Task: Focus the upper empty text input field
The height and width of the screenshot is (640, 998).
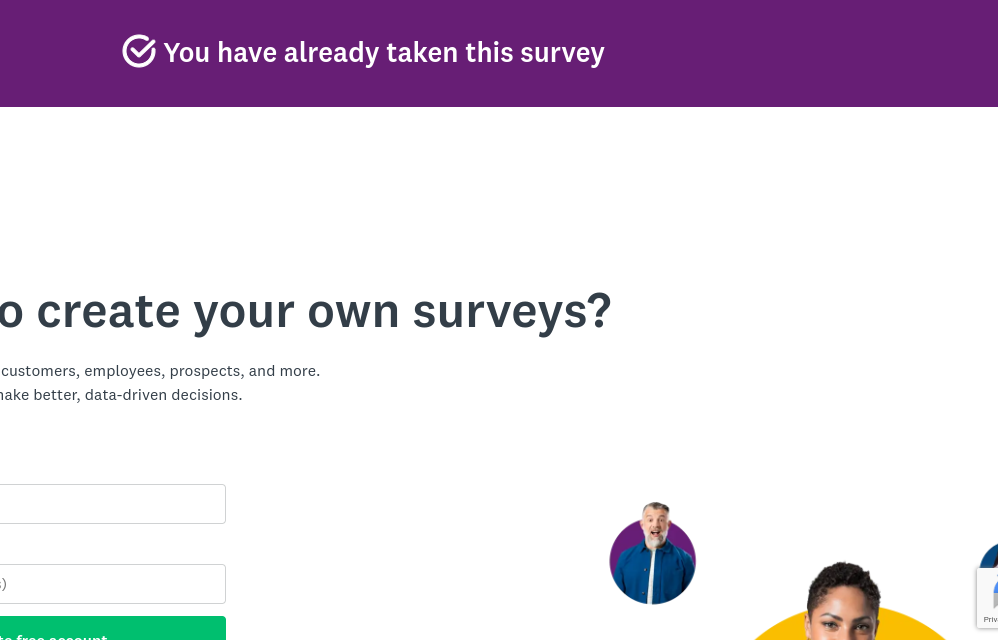Action: point(112,504)
